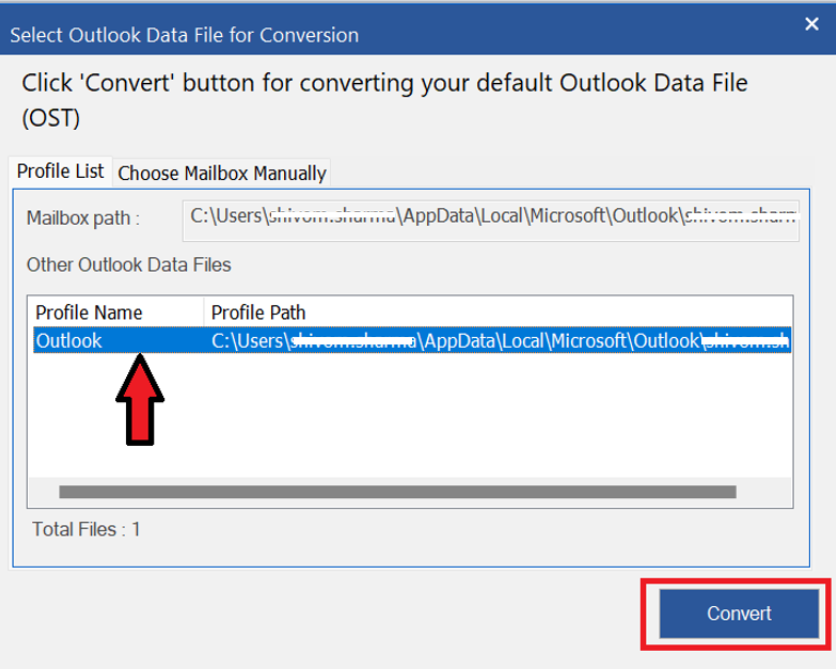Switch to Choose Mailbox Manually tab
This screenshot has width=836, height=669.
click(x=222, y=173)
